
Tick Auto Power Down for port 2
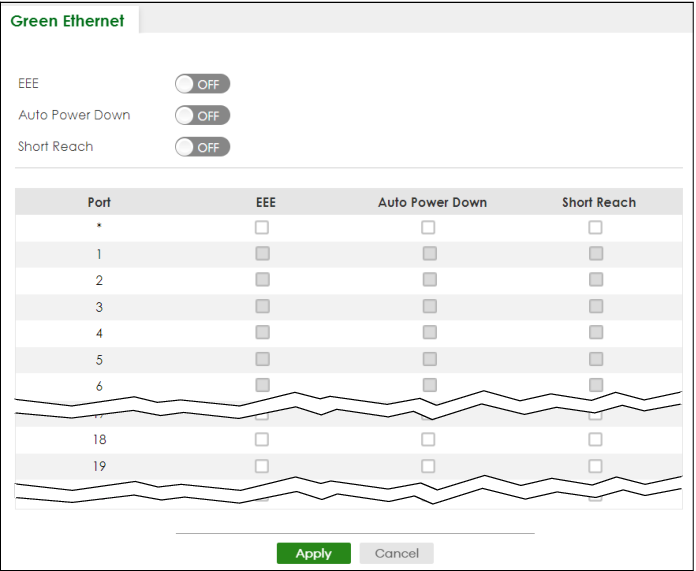tap(429, 280)
